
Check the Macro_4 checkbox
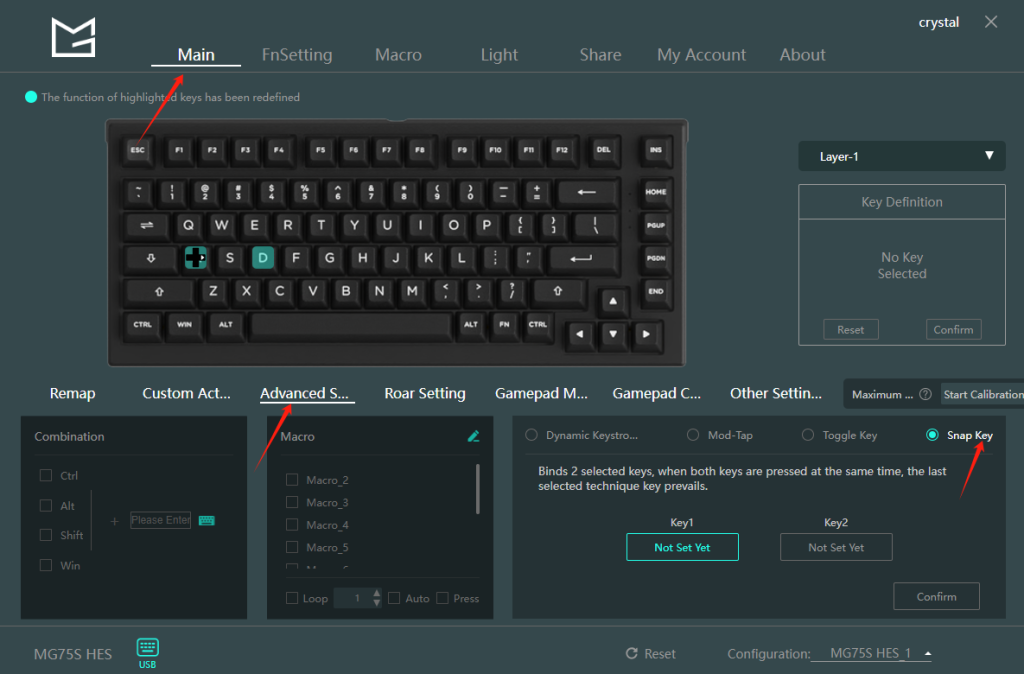(x=292, y=525)
